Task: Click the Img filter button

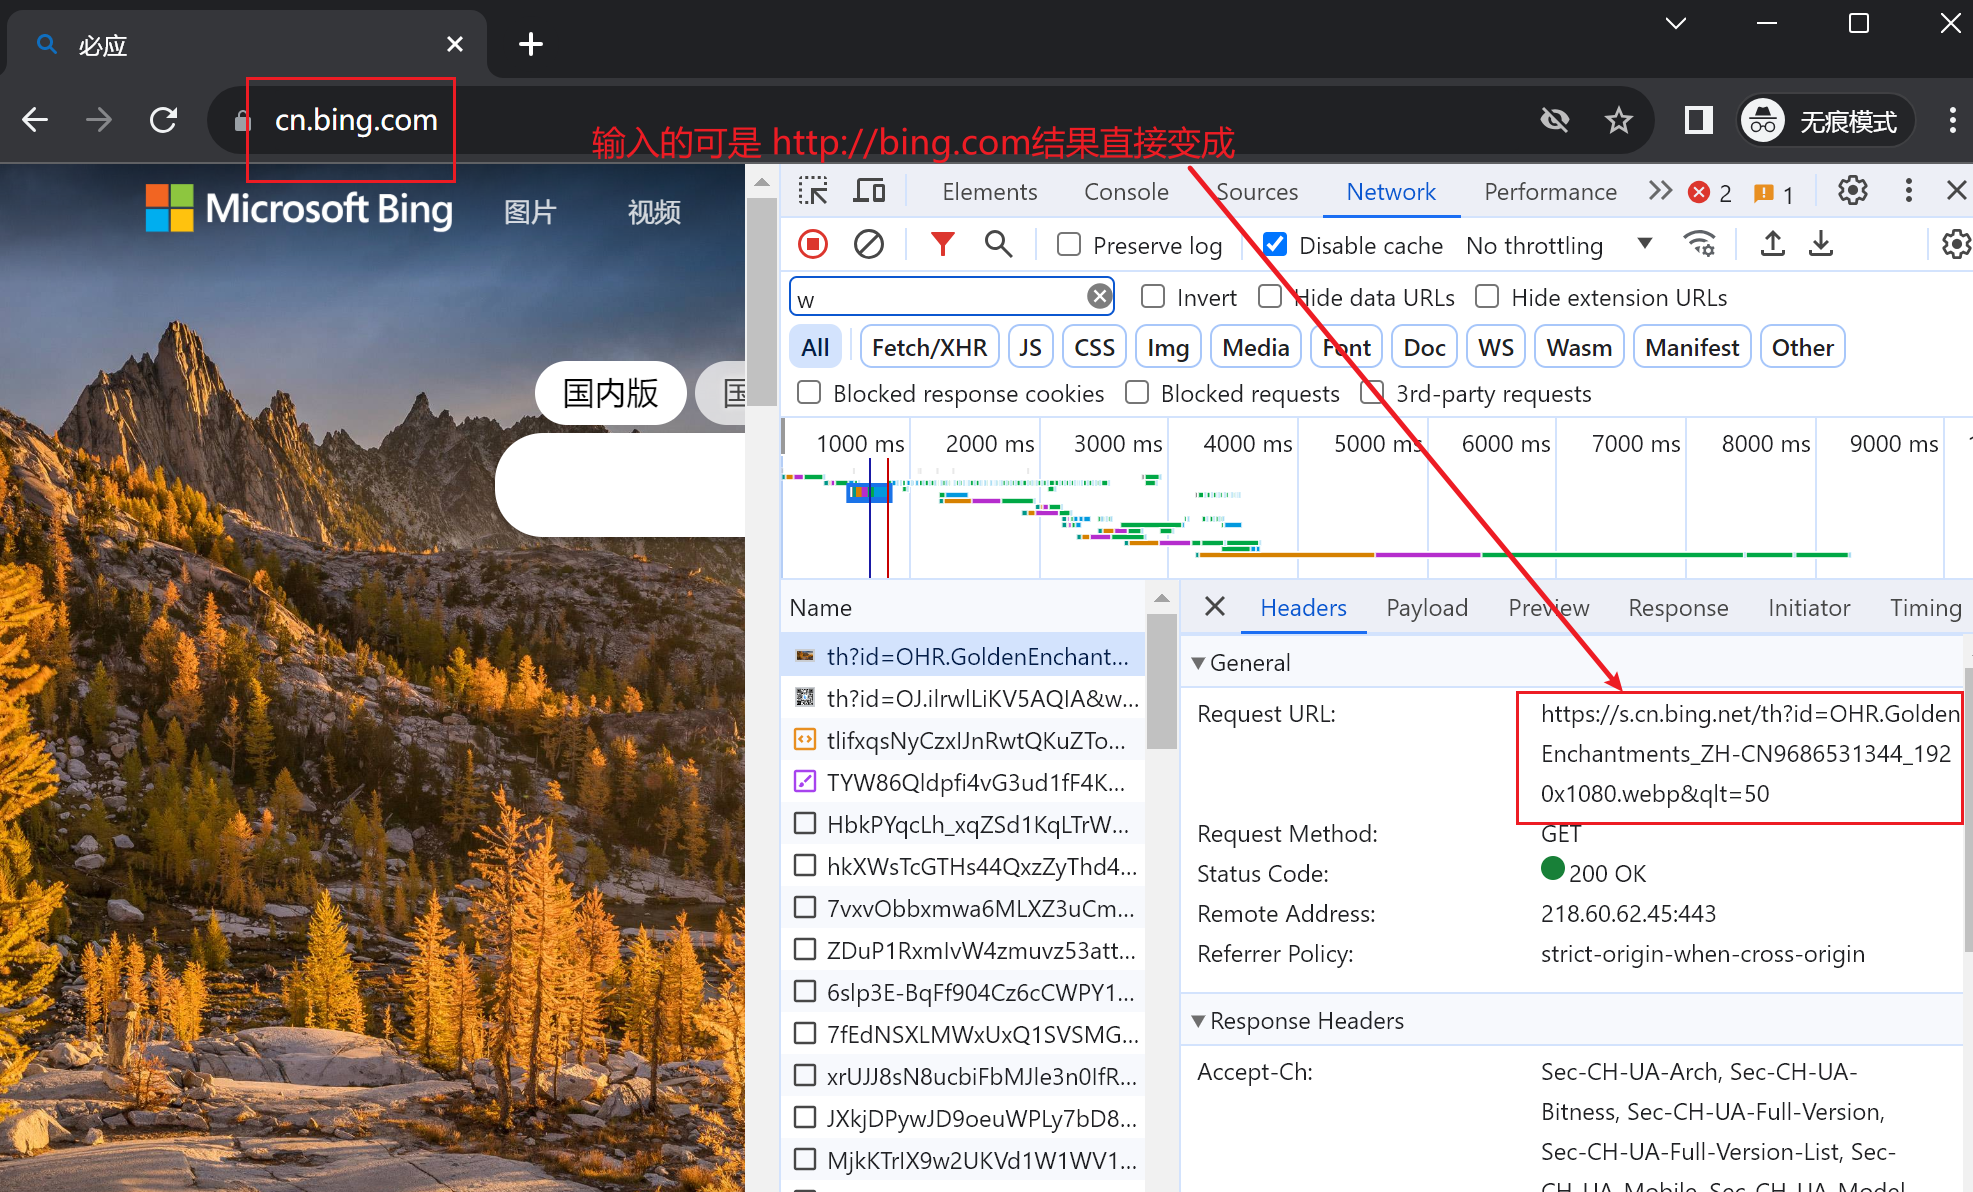Action: tap(1165, 348)
